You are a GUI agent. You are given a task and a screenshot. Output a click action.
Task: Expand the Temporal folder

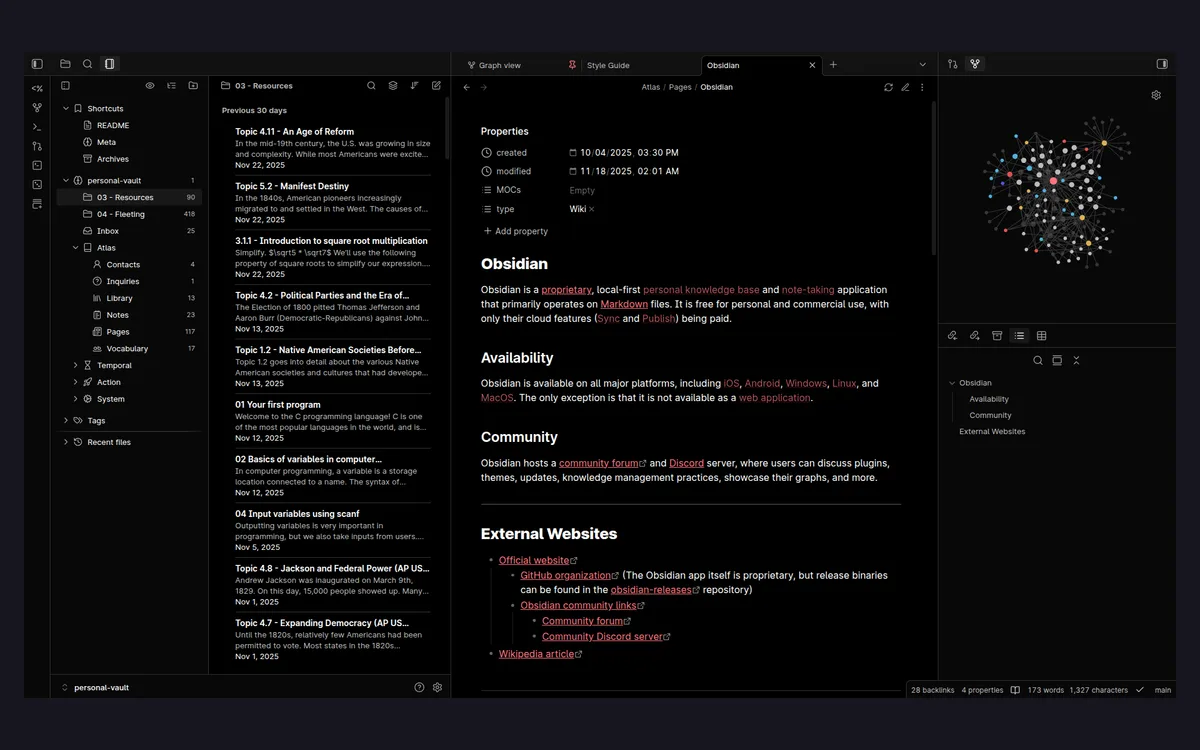(76, 366)
